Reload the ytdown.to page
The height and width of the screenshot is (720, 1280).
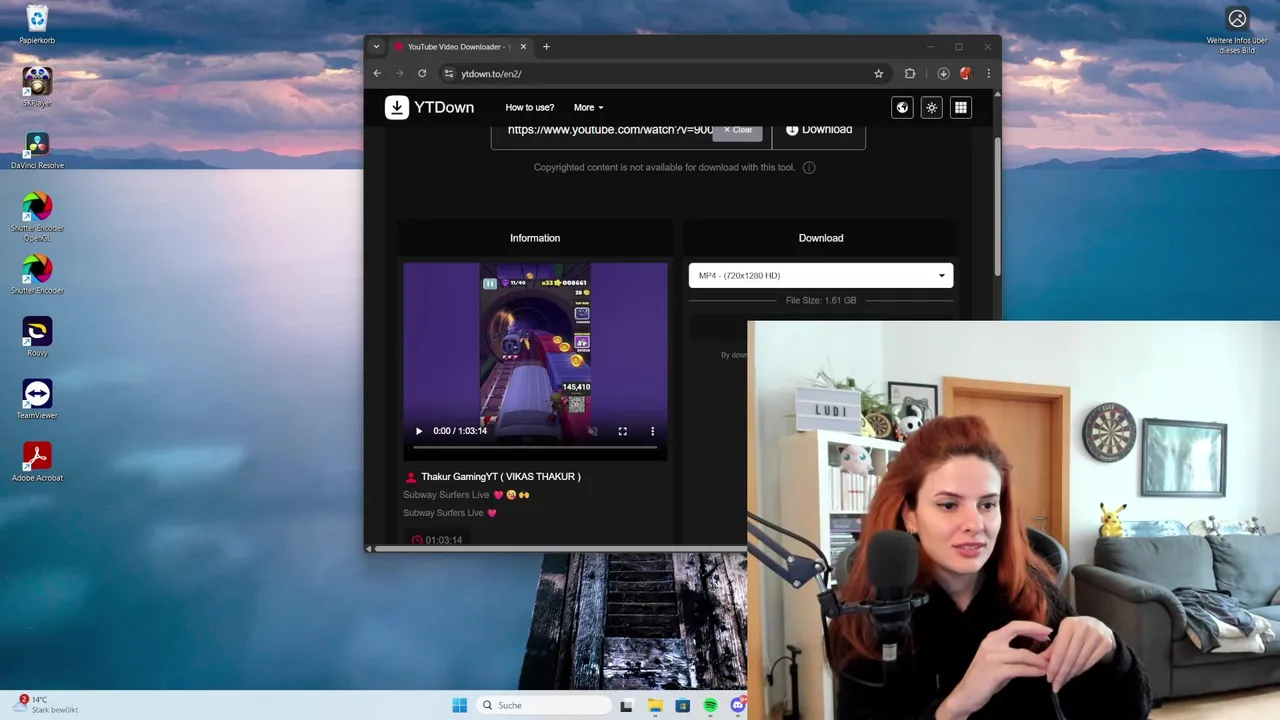click(x=422, y=73)
